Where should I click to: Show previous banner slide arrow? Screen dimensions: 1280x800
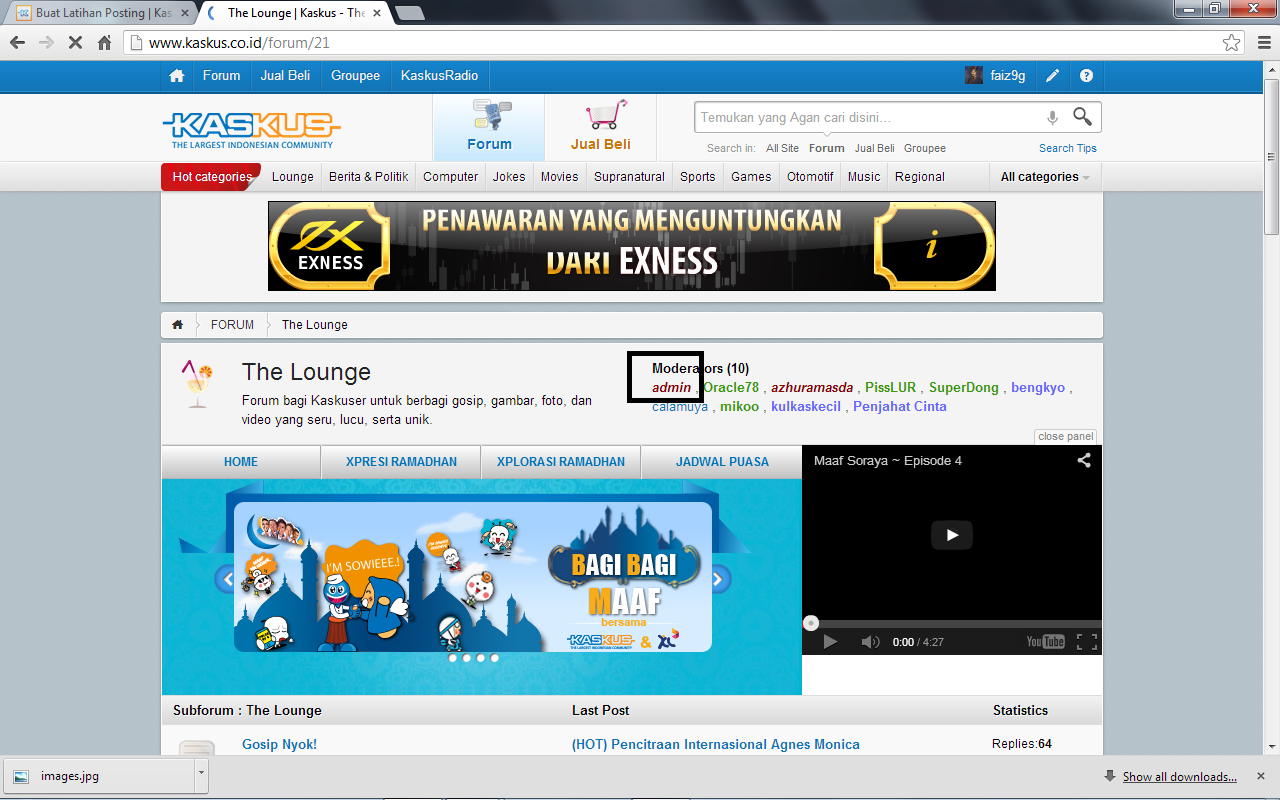(226, 579)
